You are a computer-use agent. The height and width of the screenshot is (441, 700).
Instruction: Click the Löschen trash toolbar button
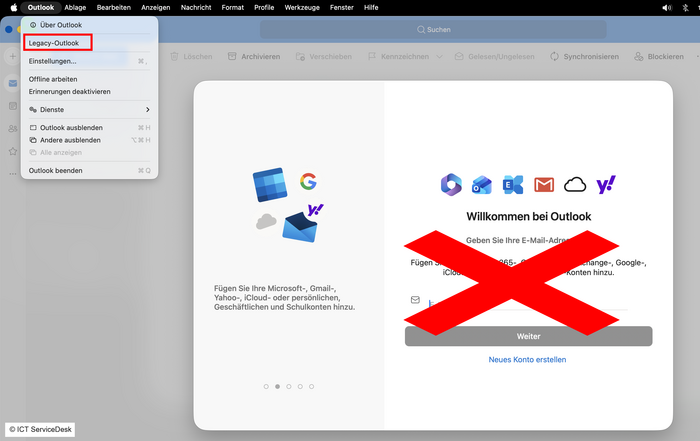point(192,57)
